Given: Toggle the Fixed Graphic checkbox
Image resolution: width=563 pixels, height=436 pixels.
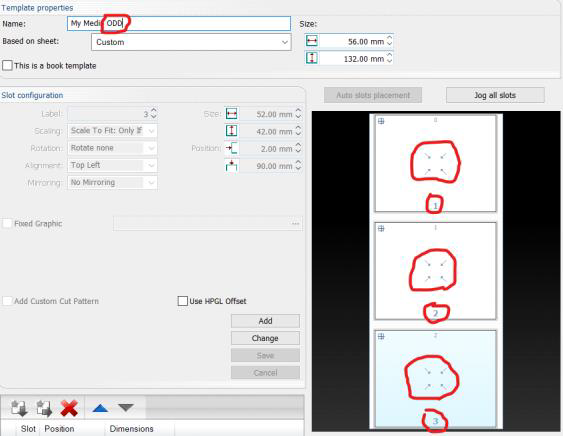Looking at the screenshot, I should click(x=7, y=223).
